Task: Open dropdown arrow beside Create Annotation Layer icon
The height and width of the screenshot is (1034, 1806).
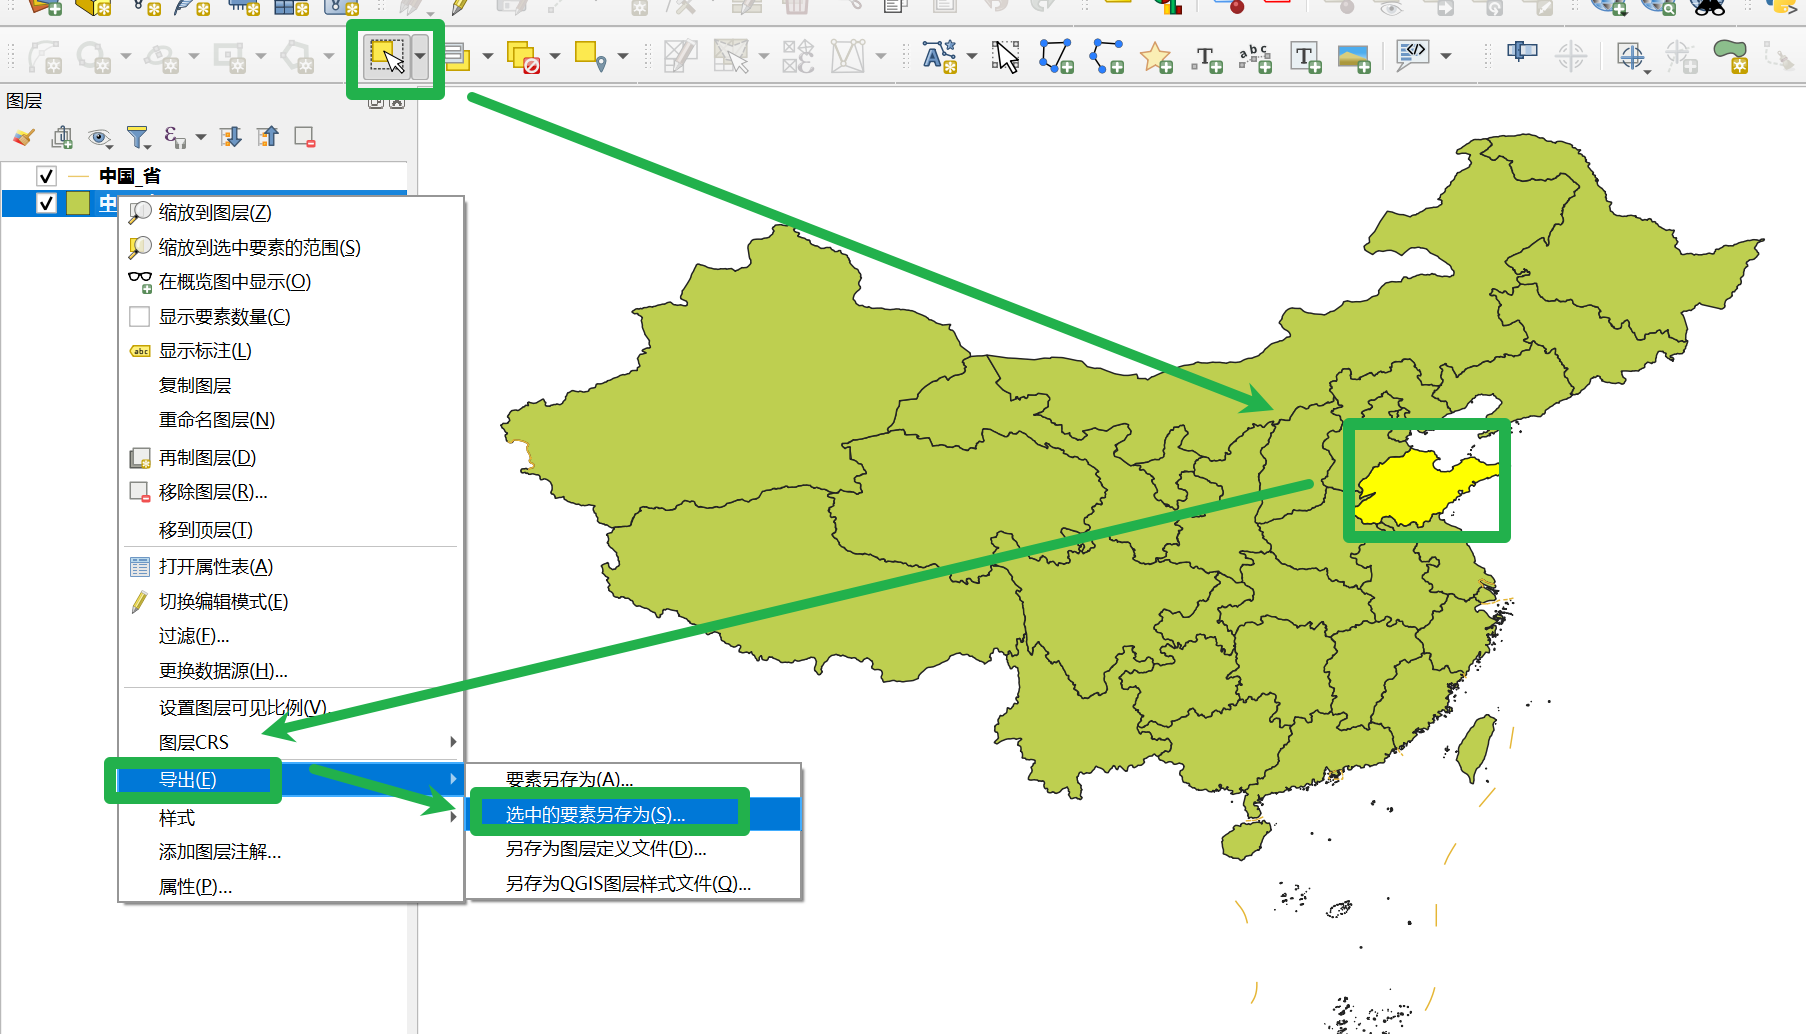Action: (x=971, y=56)
